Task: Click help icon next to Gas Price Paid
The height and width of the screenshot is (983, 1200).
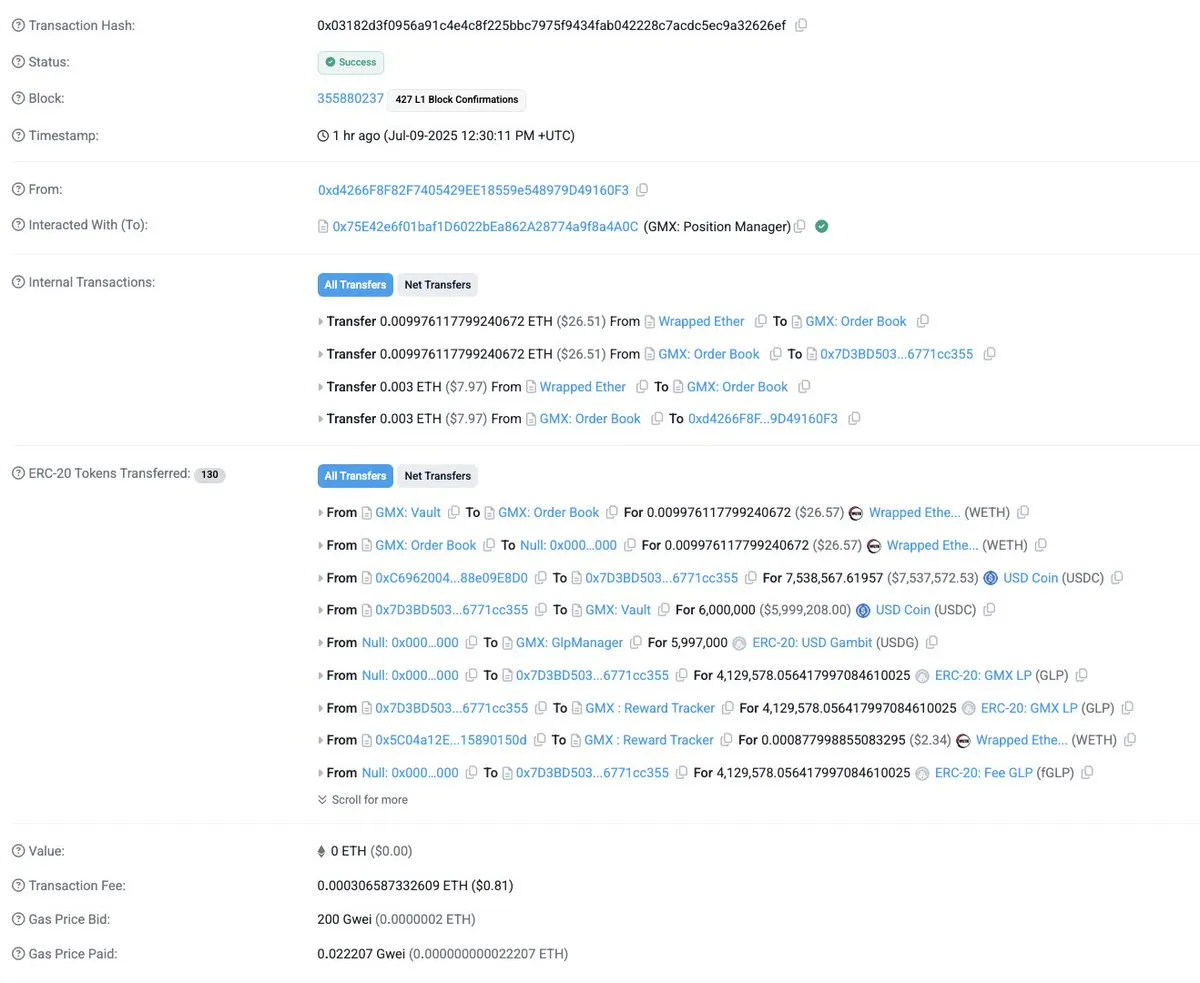Action: 18,954
